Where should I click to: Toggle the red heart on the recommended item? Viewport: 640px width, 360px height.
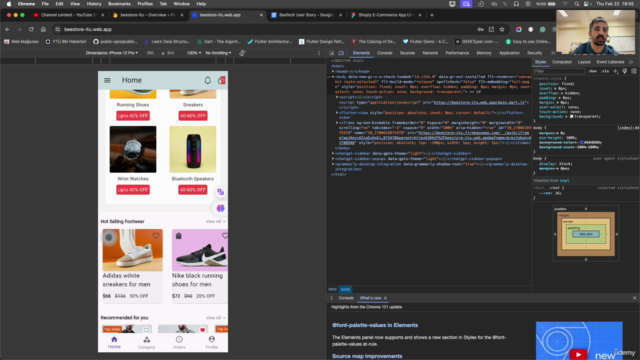202,330
